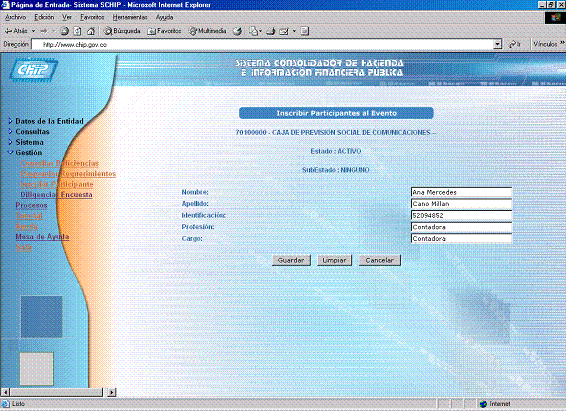Screen dimensions: 566x411
Task: Click the Limpiar button
Action: (334, 260)
